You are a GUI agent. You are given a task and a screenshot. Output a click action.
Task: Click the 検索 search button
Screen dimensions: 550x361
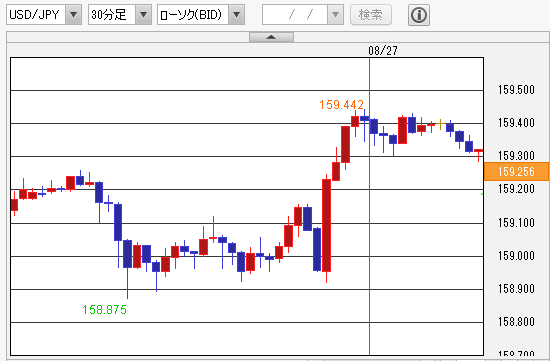(371, 15)
